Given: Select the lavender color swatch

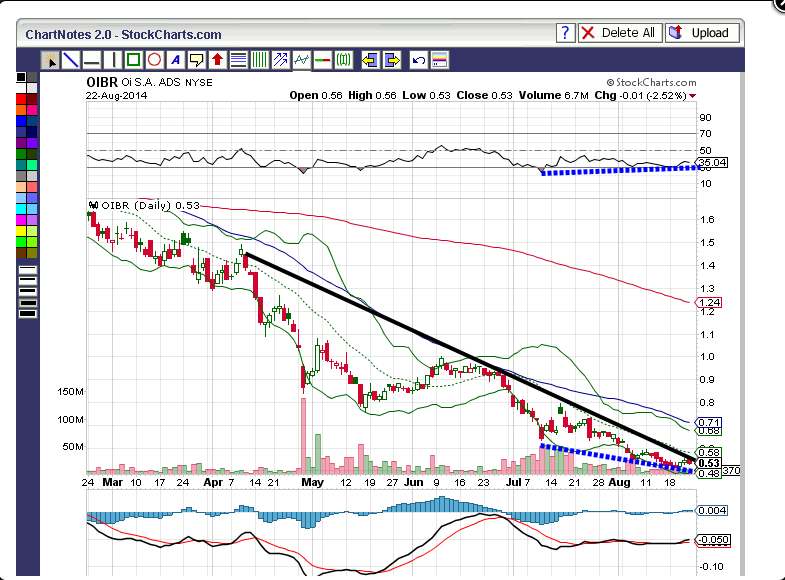Looking at the screenshot, I should [32, 220].
